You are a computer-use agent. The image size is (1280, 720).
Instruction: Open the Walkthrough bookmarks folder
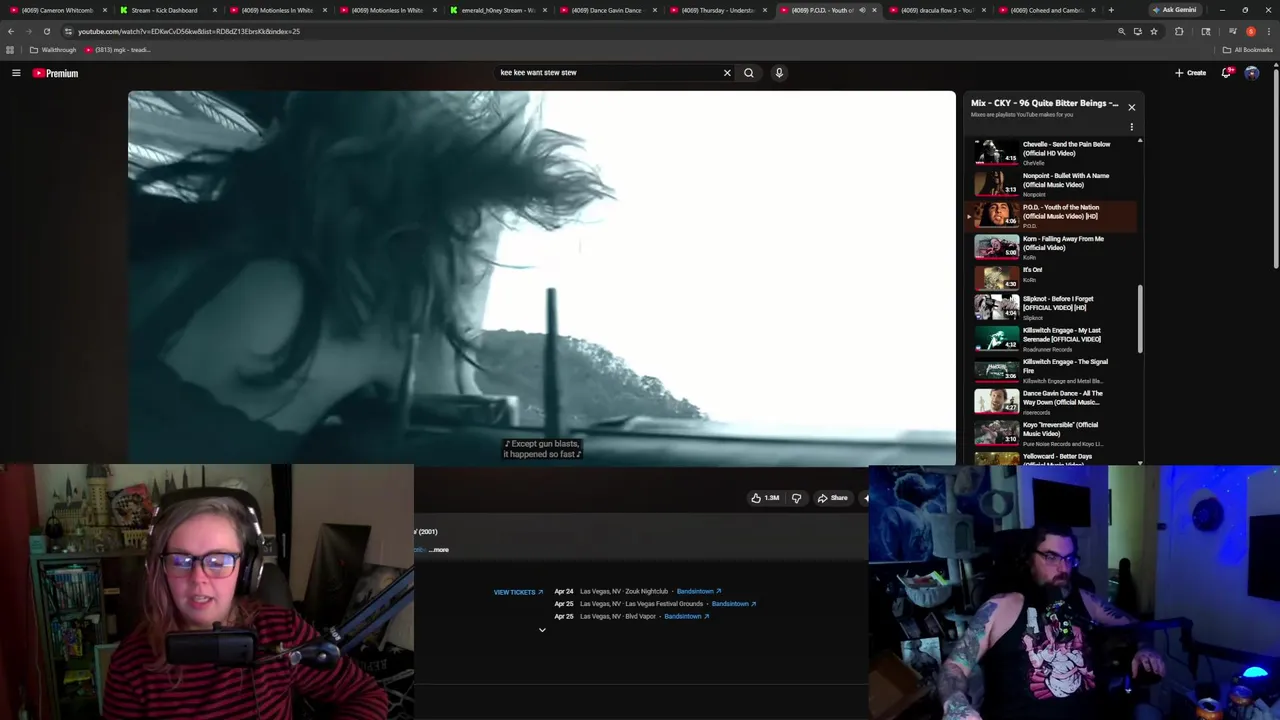[x=53, y=50]
